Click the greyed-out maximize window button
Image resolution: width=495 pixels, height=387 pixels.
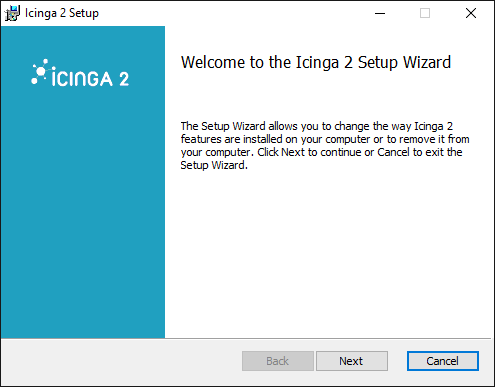[x=425, y=13]
